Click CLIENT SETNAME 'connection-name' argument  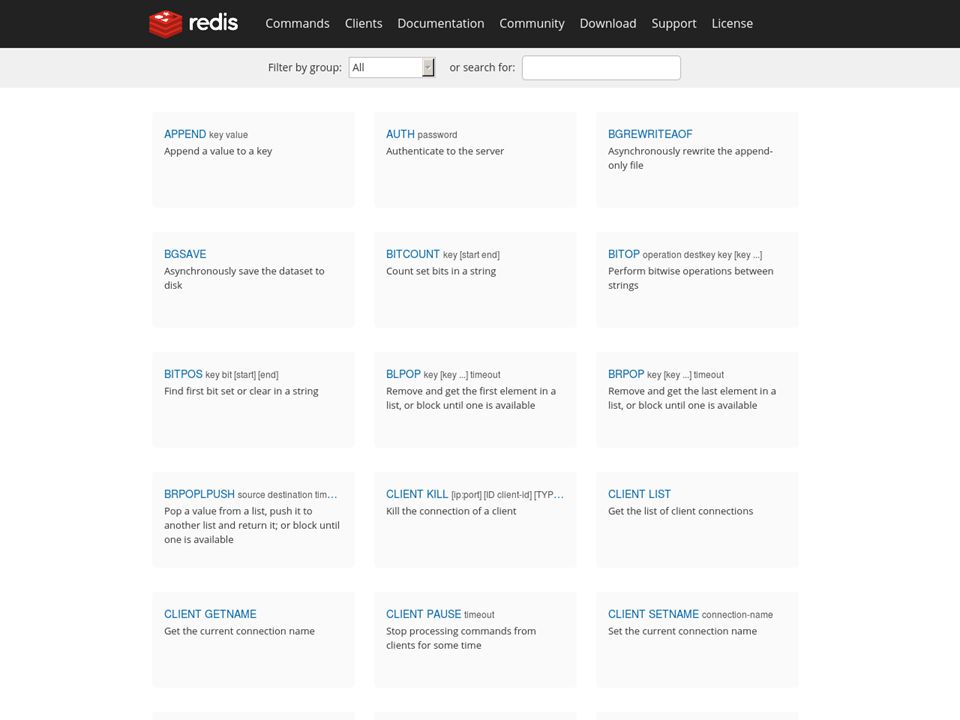click(x=737, y=615)
